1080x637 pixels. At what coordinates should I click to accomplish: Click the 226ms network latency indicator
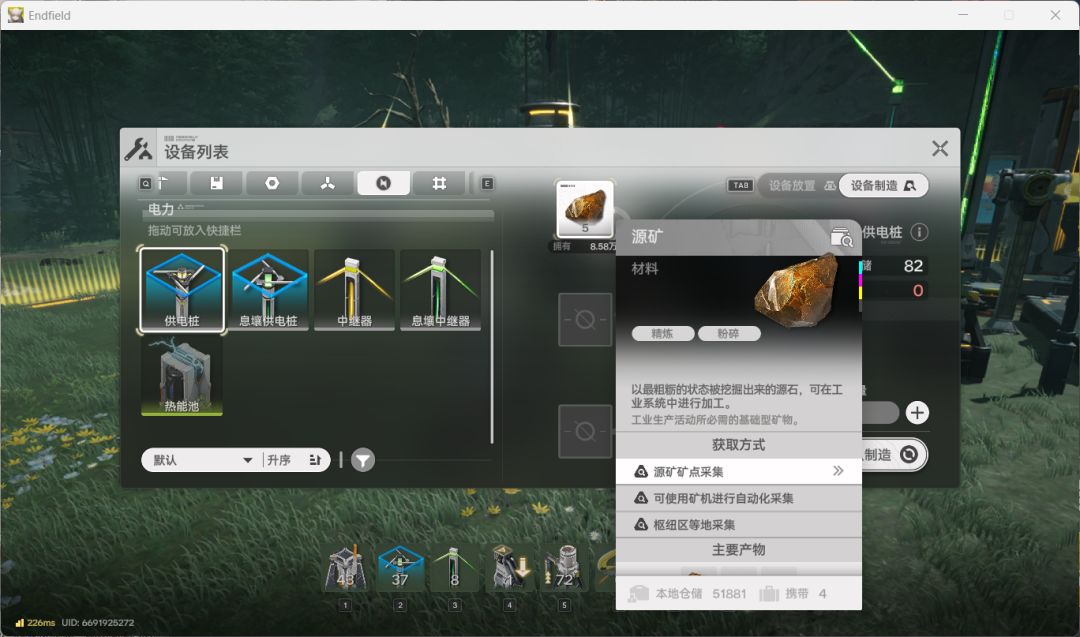(x=35, y=623)
